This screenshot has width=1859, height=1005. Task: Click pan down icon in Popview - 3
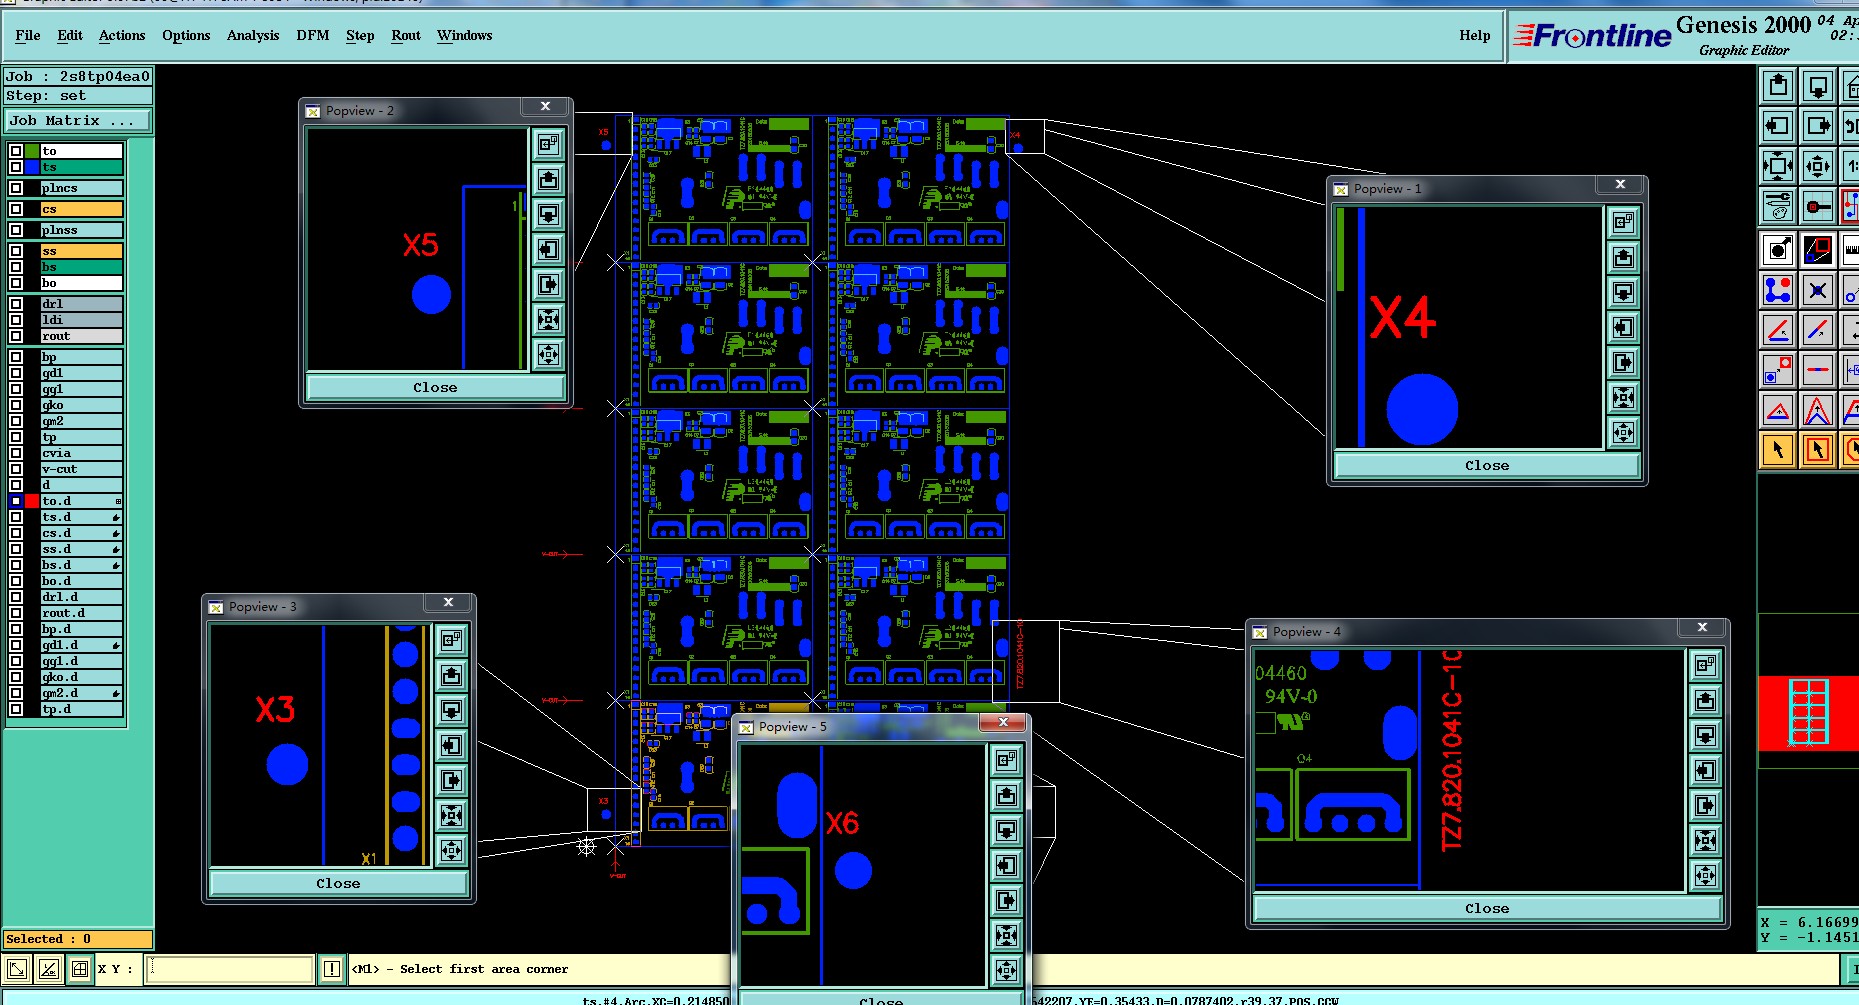coord(451,711)
